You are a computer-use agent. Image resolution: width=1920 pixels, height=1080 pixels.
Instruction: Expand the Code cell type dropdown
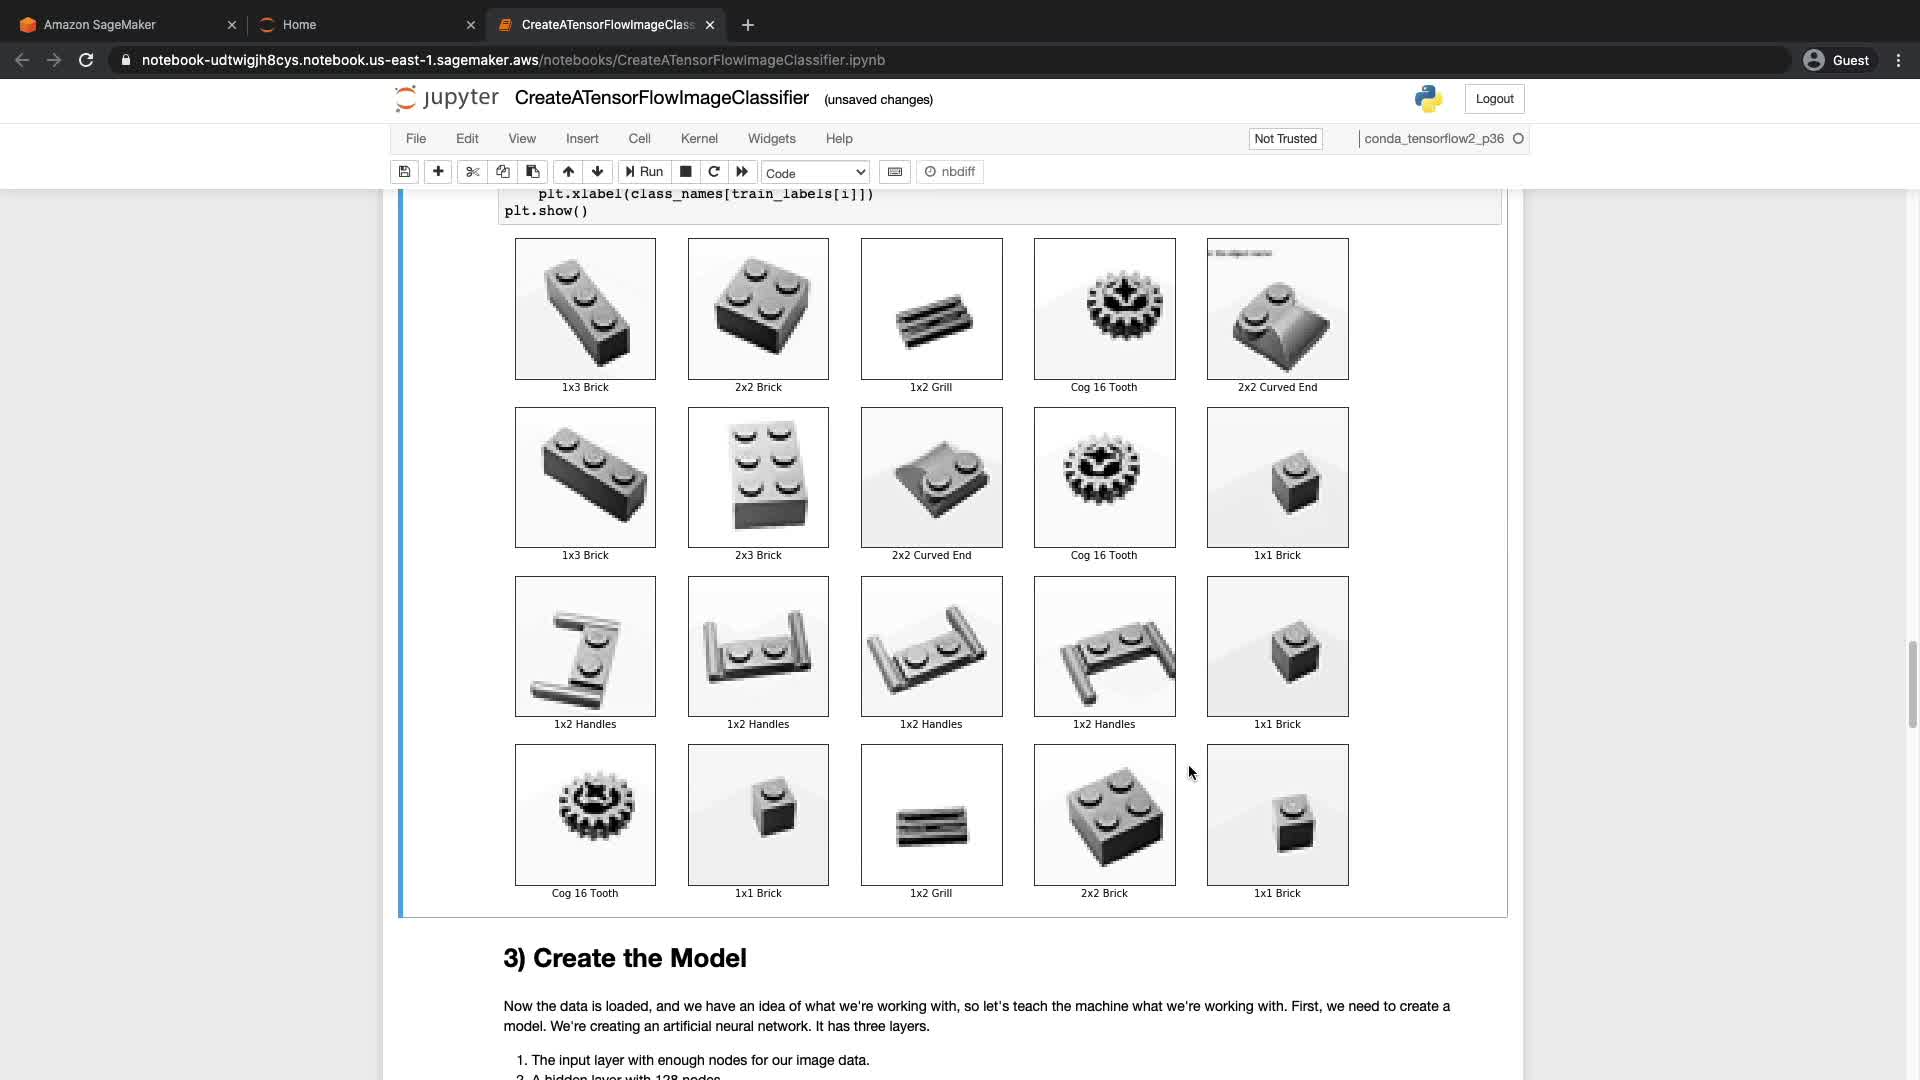[x=815, y=173]
